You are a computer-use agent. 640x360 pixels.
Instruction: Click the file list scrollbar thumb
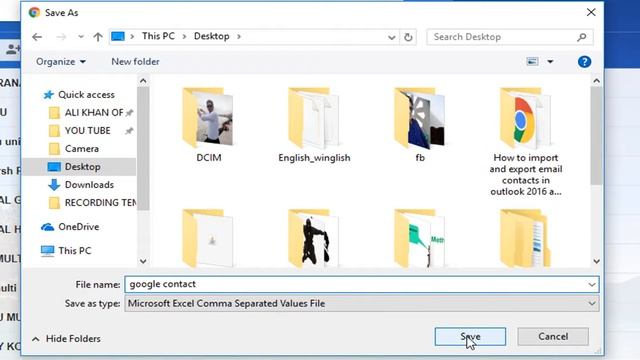[x=596, y=136]
